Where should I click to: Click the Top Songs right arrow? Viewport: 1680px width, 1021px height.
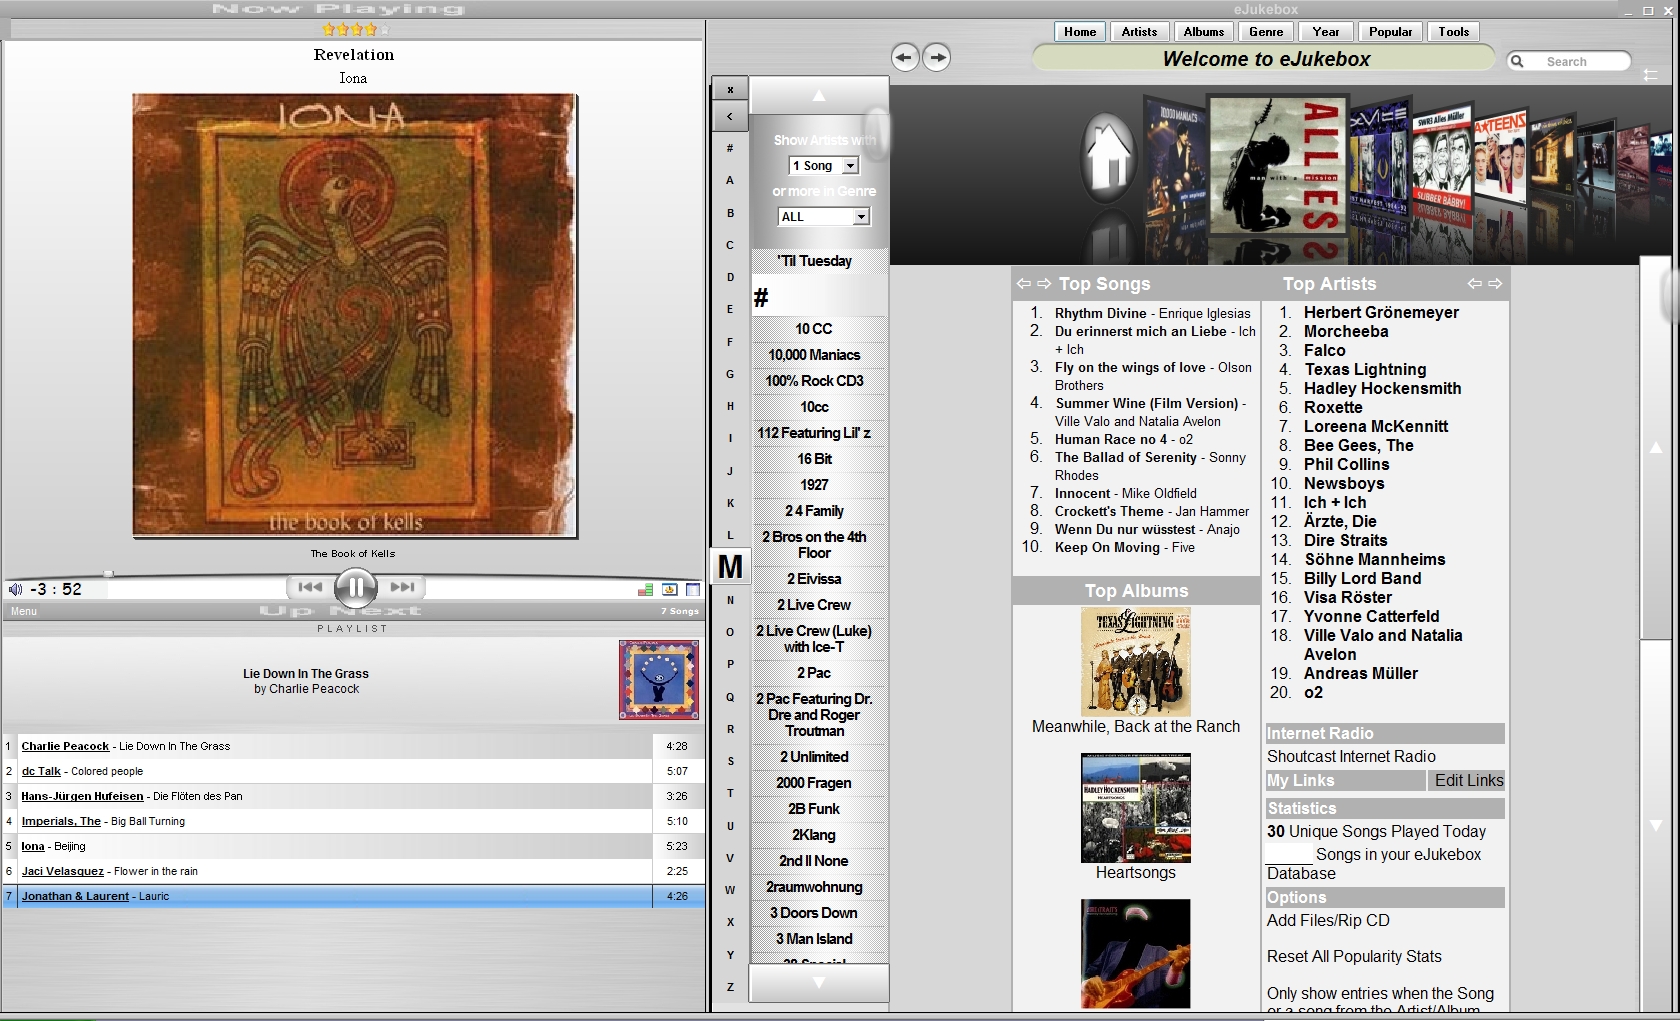[1044, 284]
